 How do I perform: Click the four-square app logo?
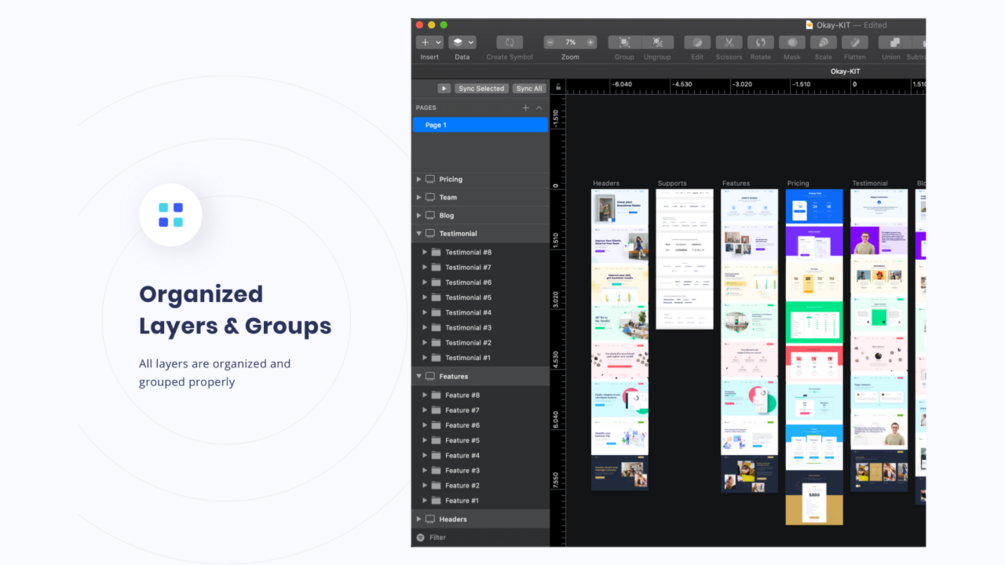point(170,215)
